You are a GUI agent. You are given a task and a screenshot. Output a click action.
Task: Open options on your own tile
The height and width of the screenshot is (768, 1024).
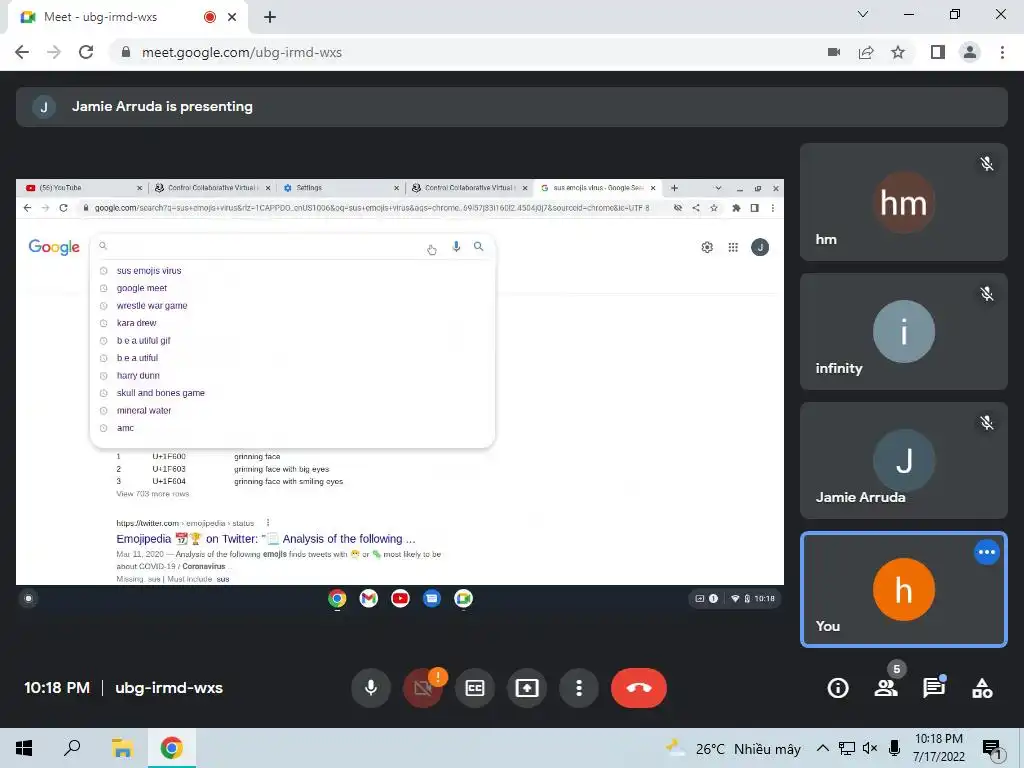click(987, 552)
